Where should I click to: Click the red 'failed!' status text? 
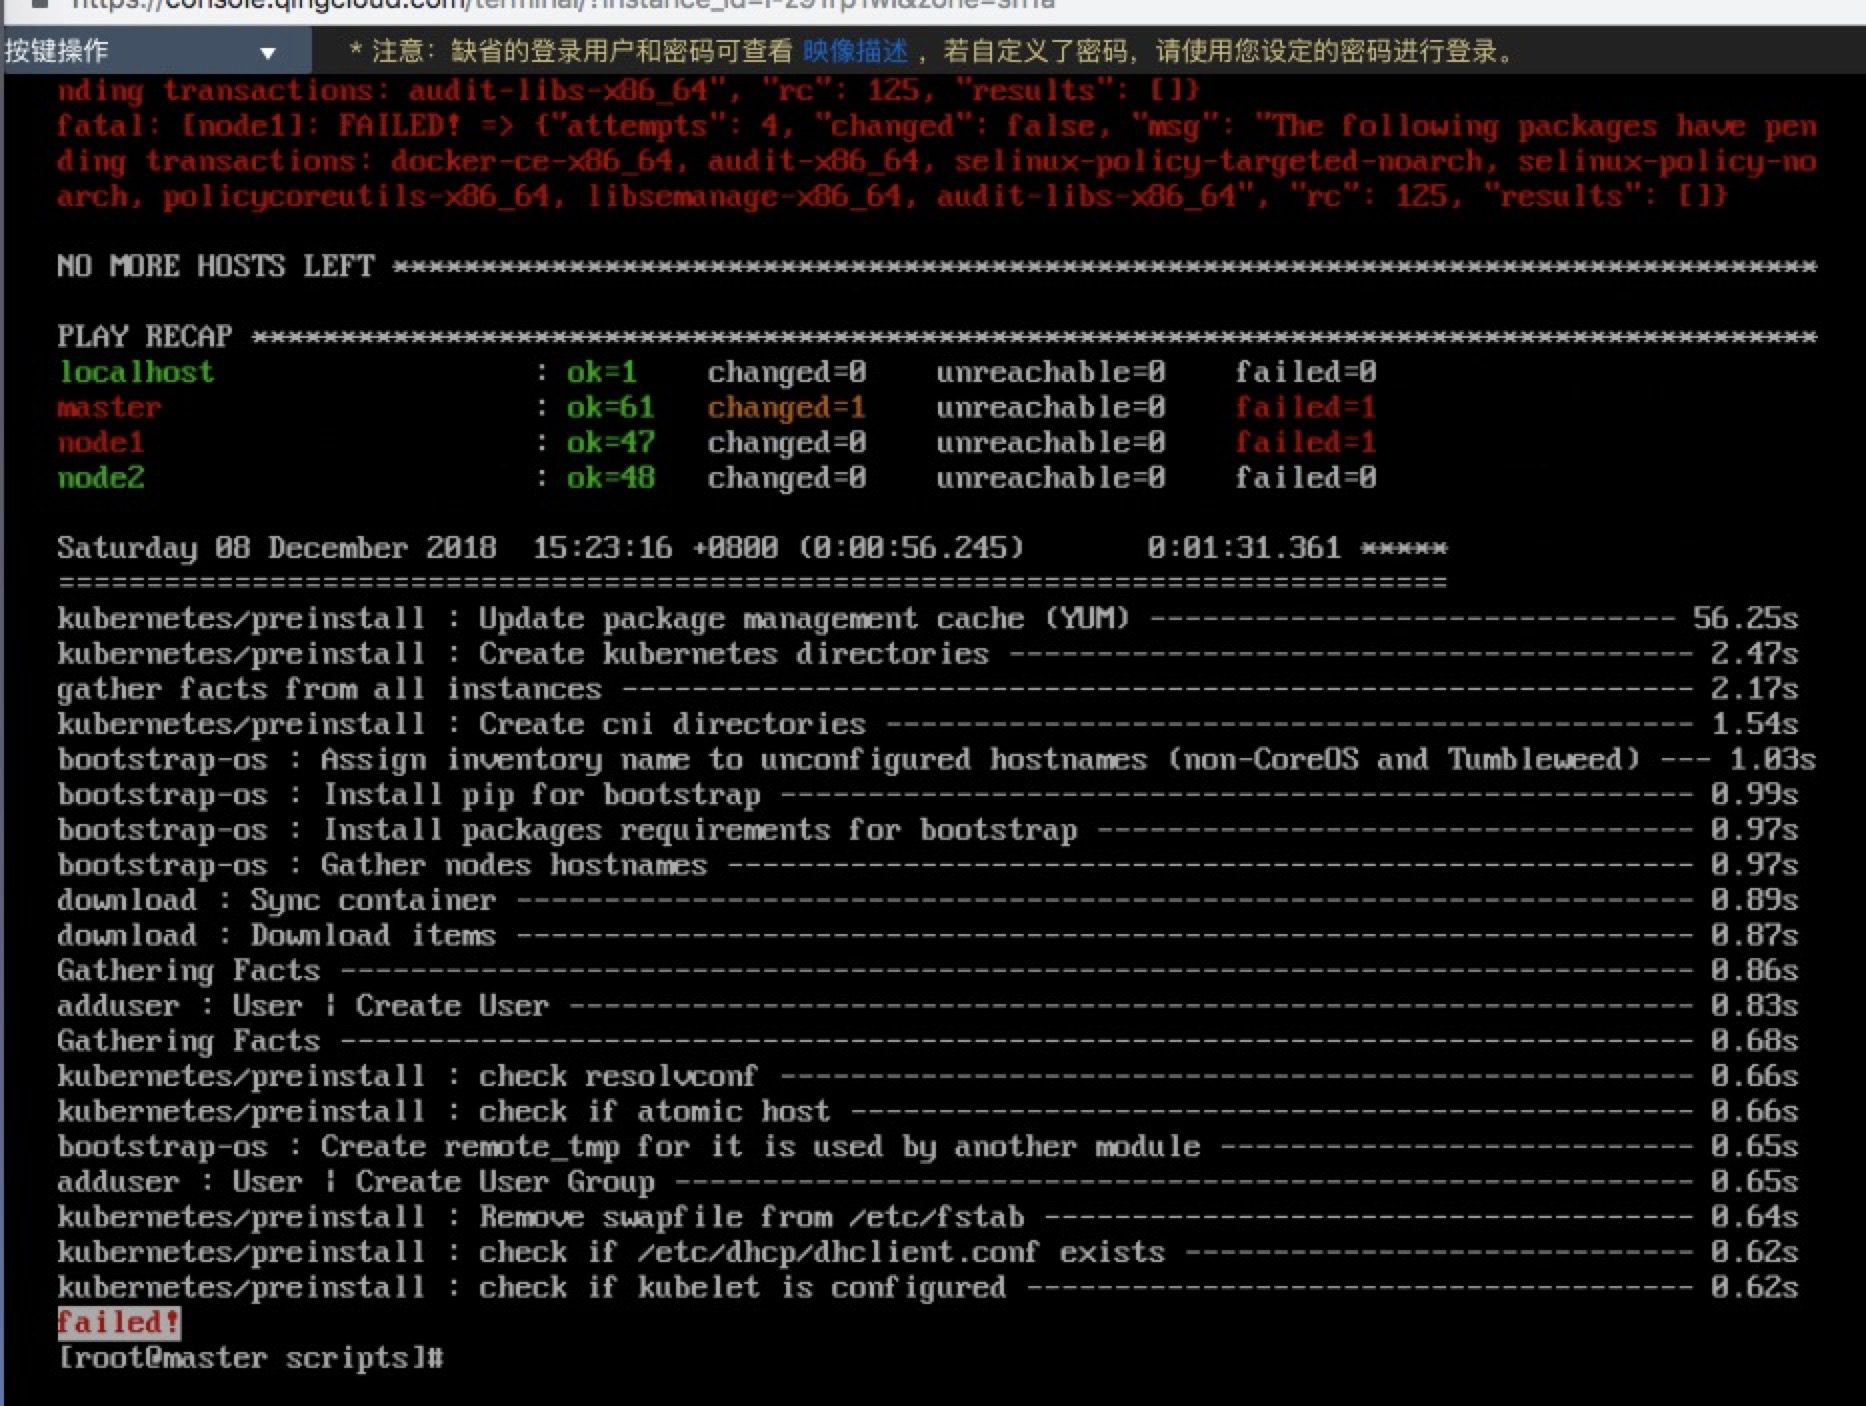(118, 1322)
